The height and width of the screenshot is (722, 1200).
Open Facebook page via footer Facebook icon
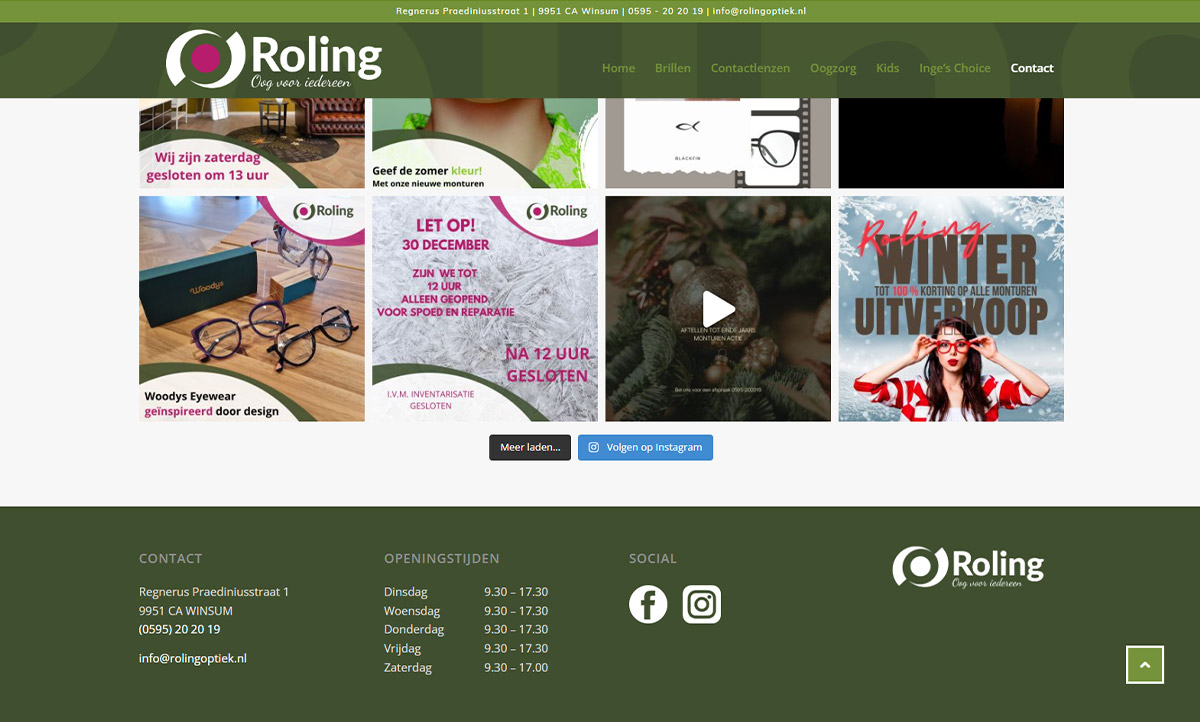pyautogui.click(x=648, y=604)
